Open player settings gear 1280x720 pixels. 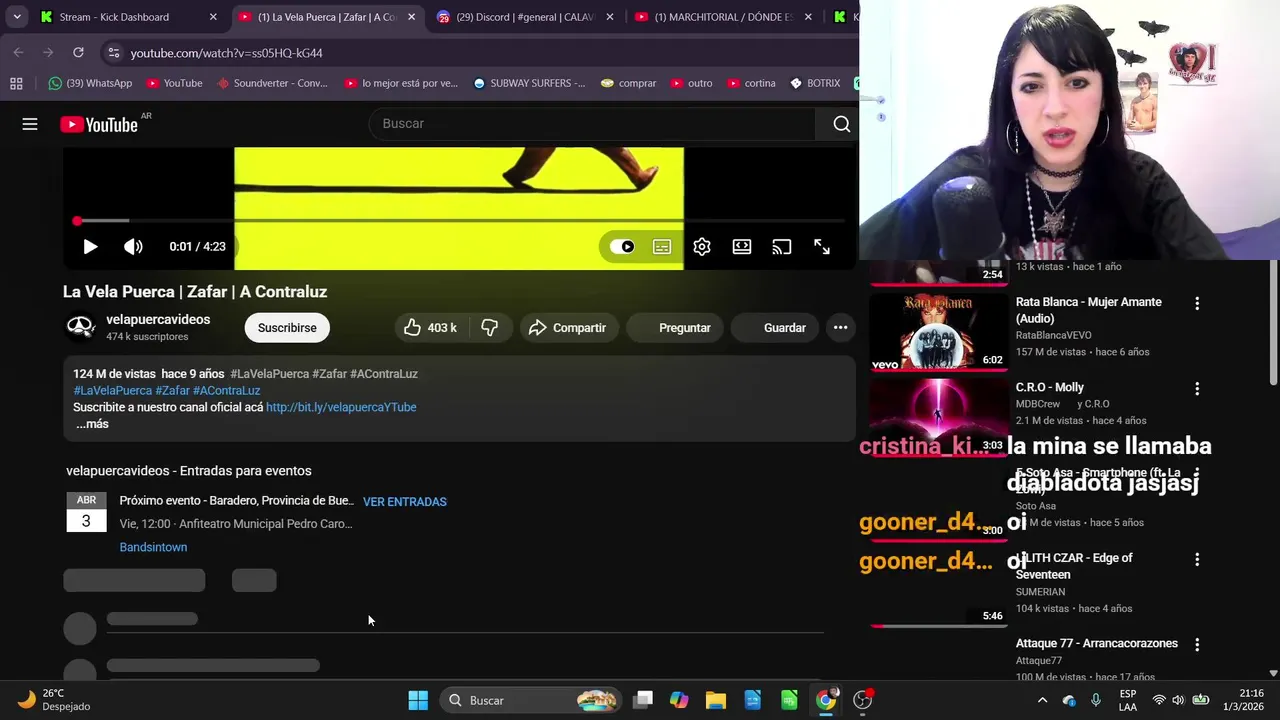click(x=702, y=247)
